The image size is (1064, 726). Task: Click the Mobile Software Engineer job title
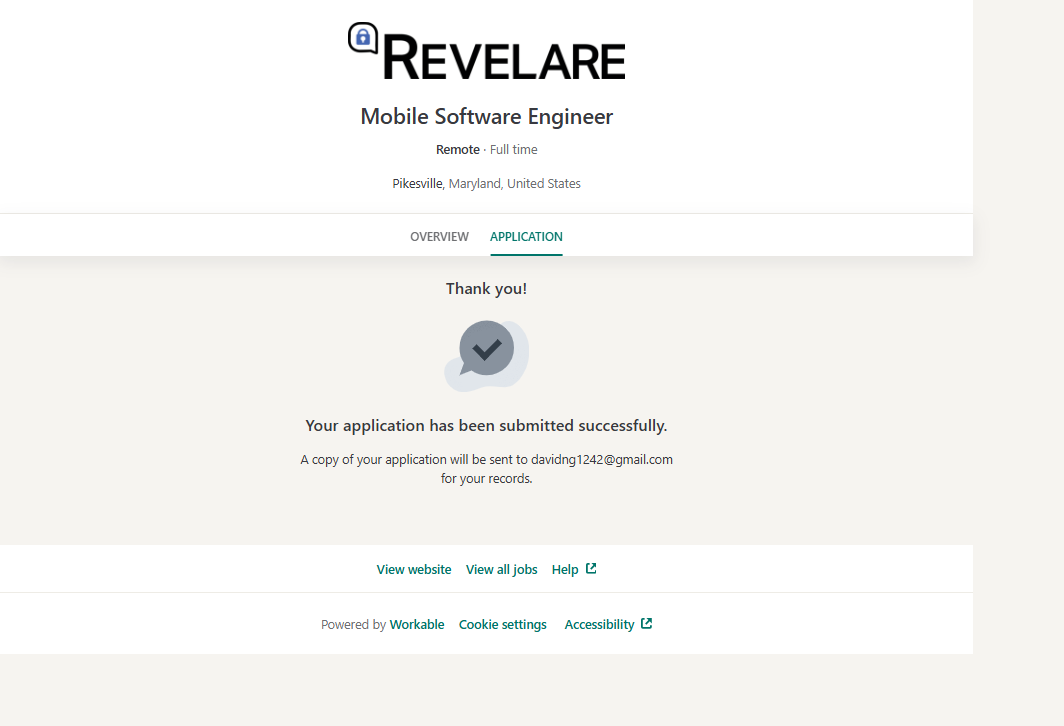point(486,117)
